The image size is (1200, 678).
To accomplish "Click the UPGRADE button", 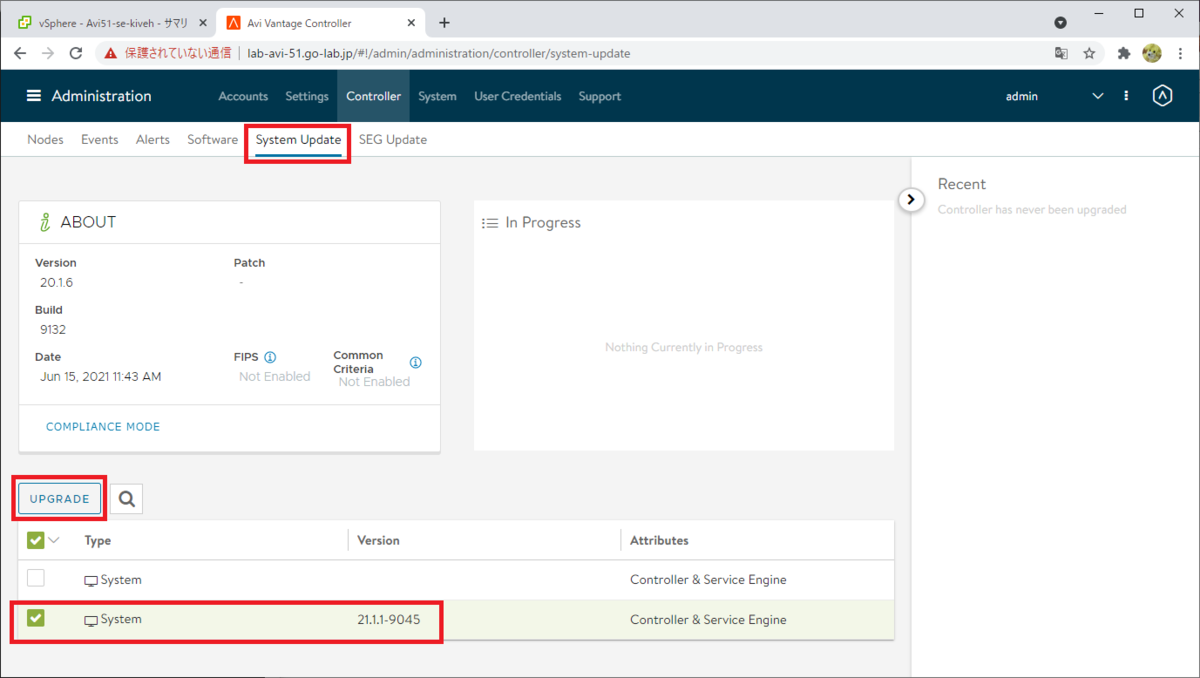I will [x=60, y=499].
